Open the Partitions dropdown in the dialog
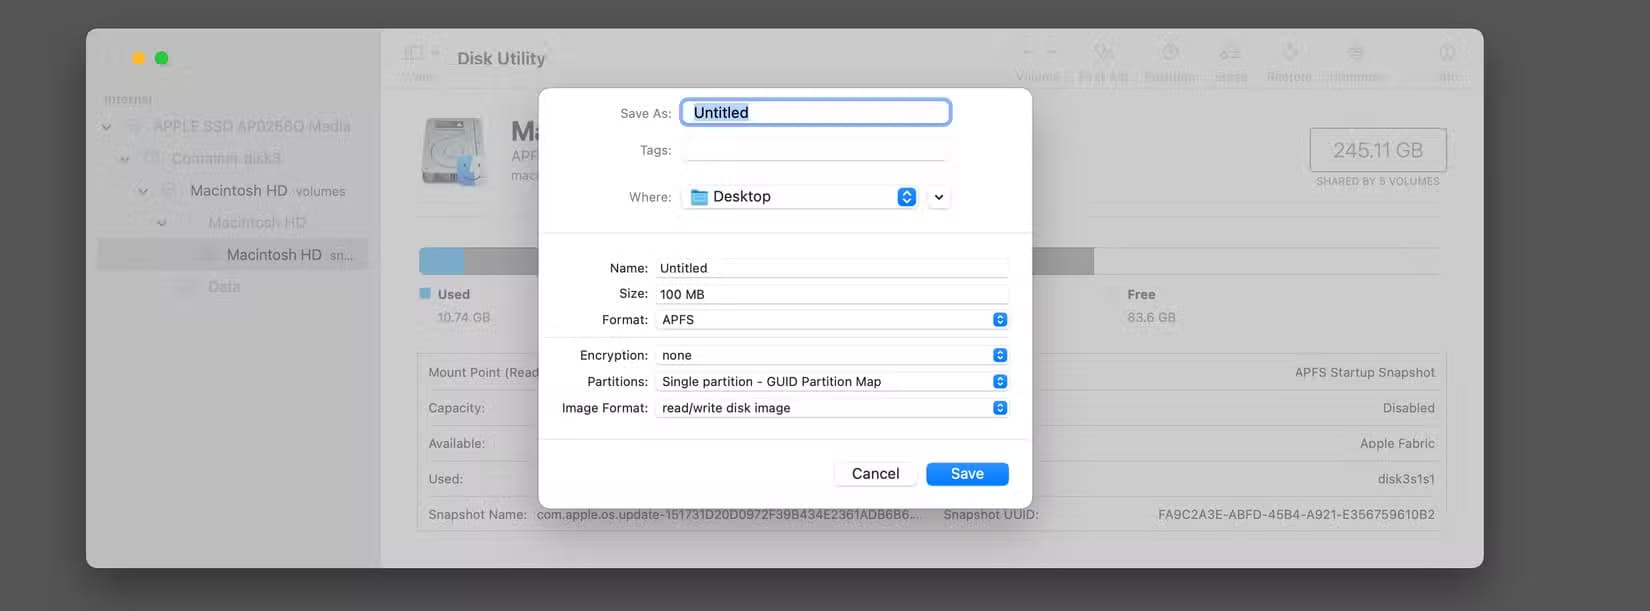 (832, 381)
